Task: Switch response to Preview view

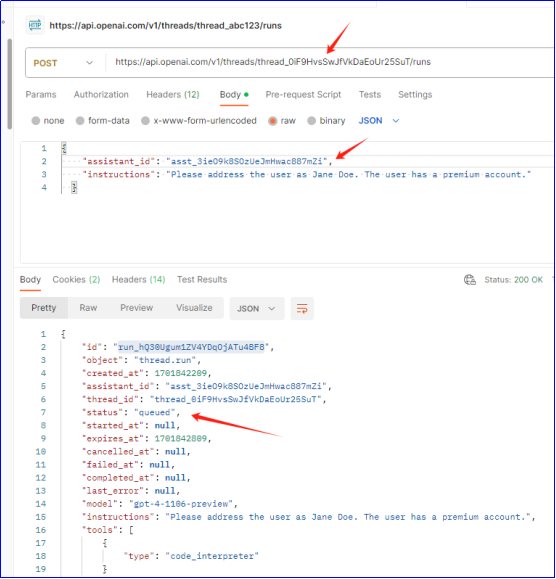Action: pos(137,308)
